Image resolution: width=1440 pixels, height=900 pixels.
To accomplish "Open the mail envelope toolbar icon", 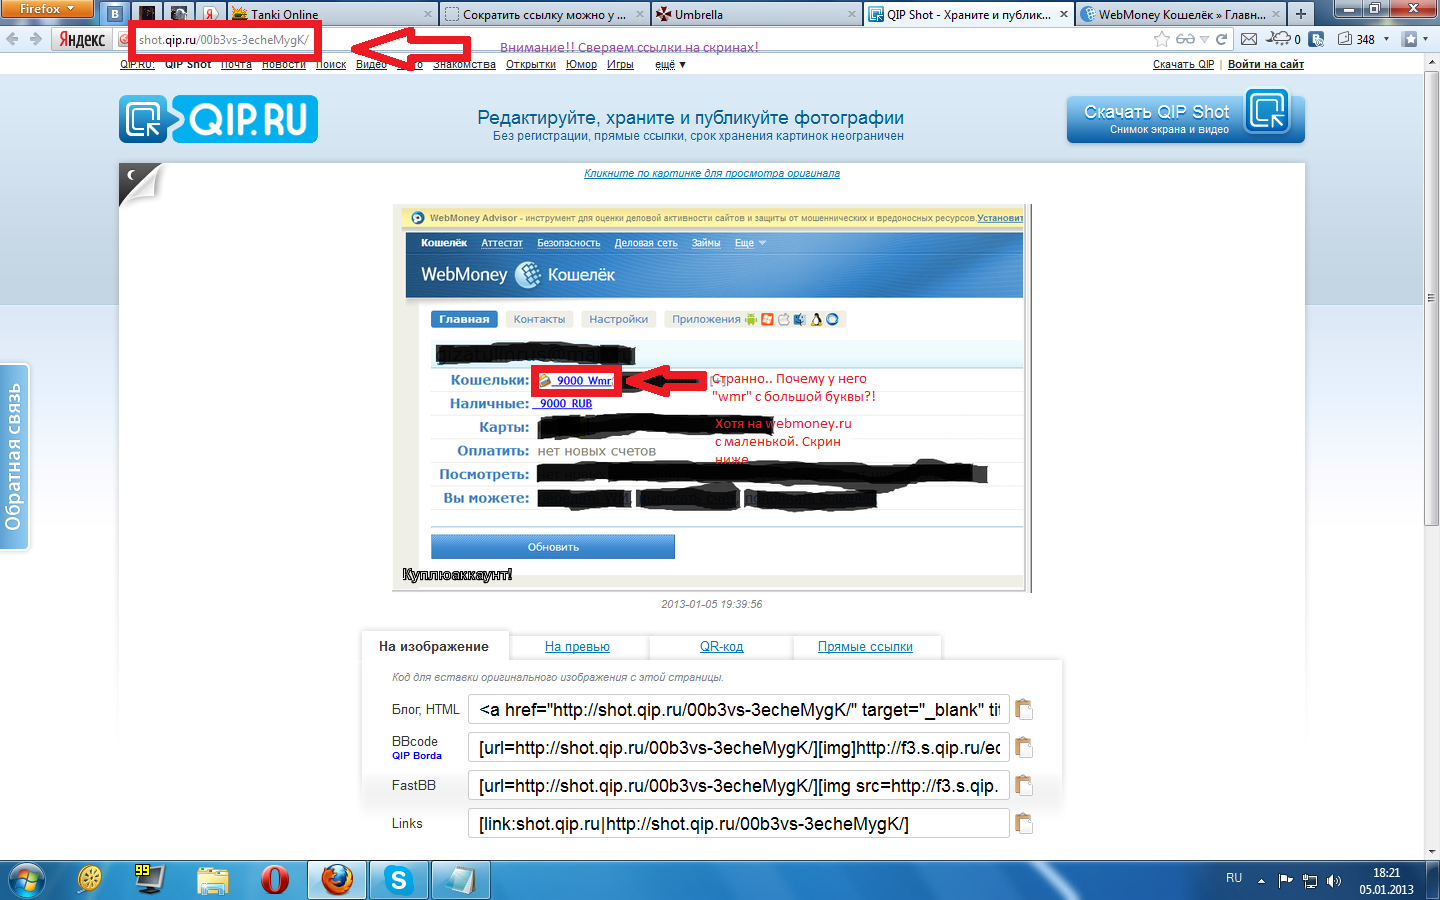I will (1249, 39).
